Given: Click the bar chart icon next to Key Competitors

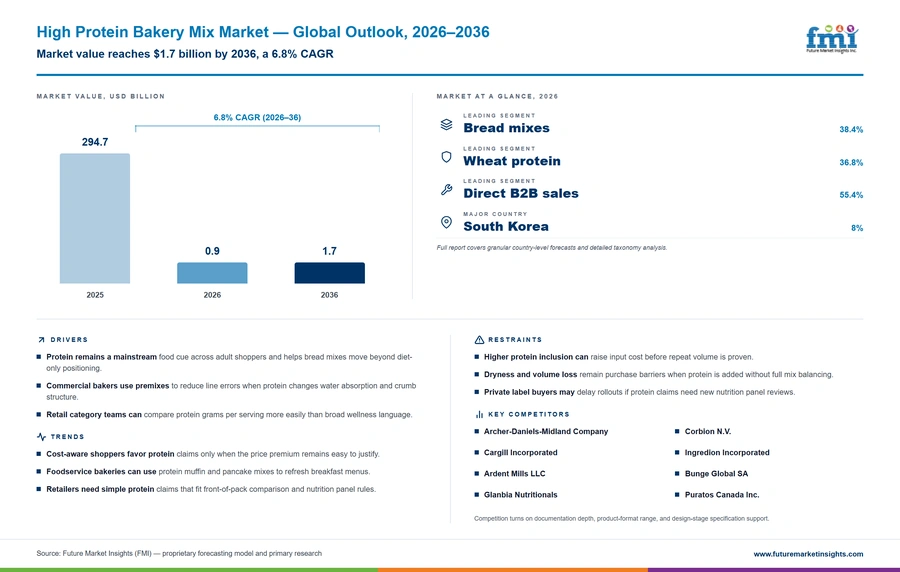Looking at the screenshot, I should (479, 414).
